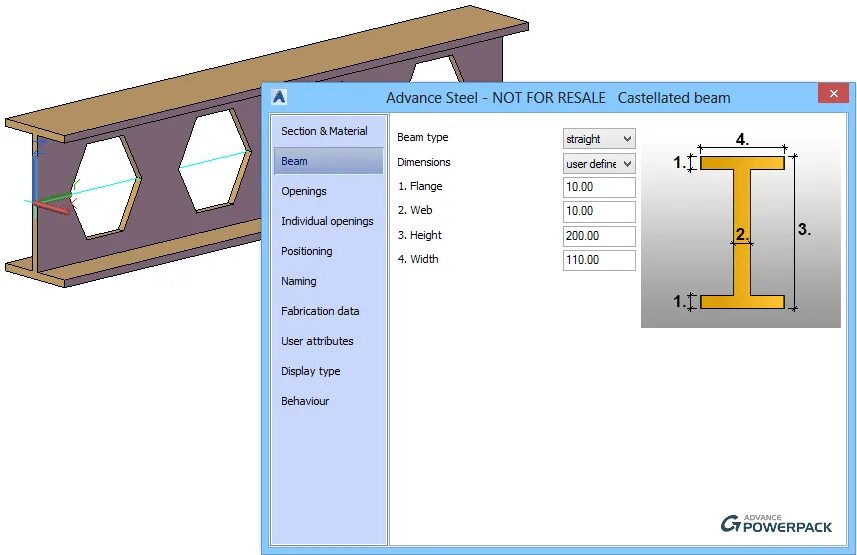Click the '3. Height' label

[420, 235]
